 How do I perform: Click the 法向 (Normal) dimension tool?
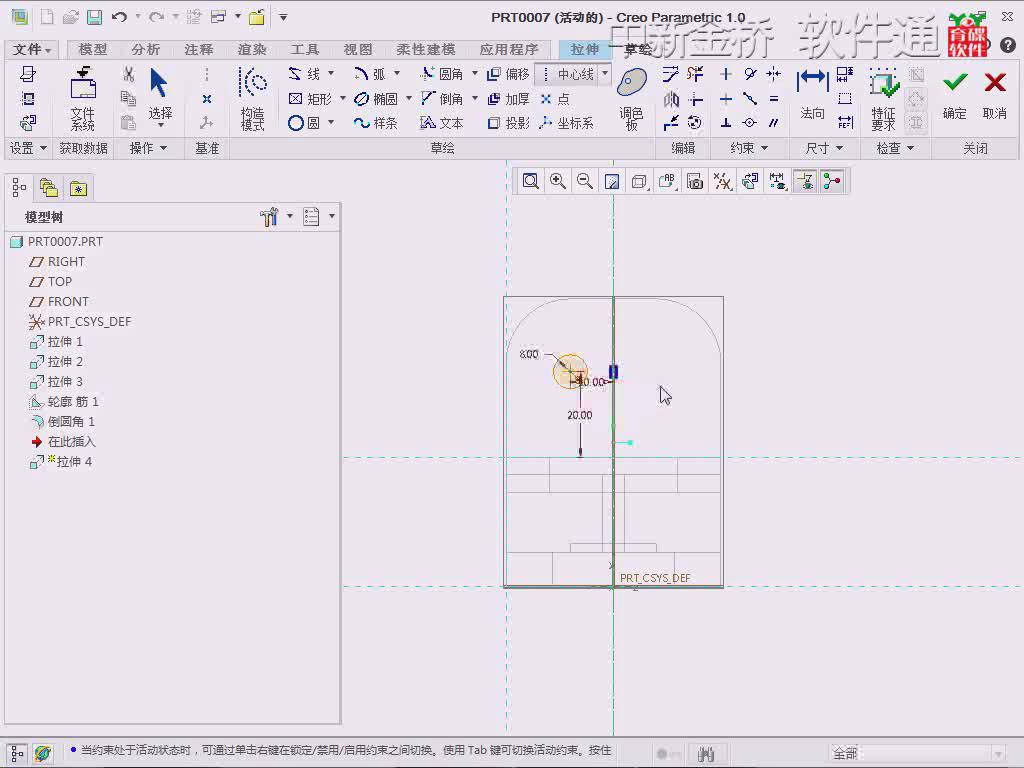tap(812, 95)
